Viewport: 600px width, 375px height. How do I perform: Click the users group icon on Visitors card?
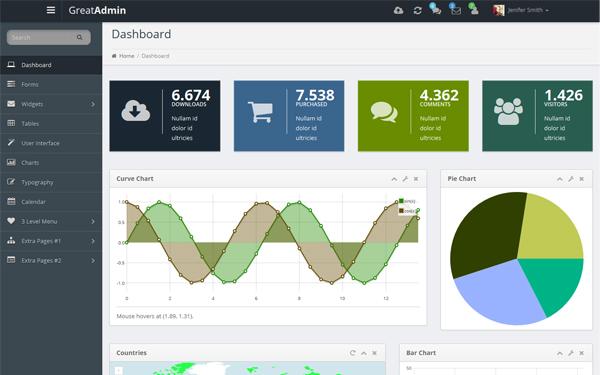point(508,111)
